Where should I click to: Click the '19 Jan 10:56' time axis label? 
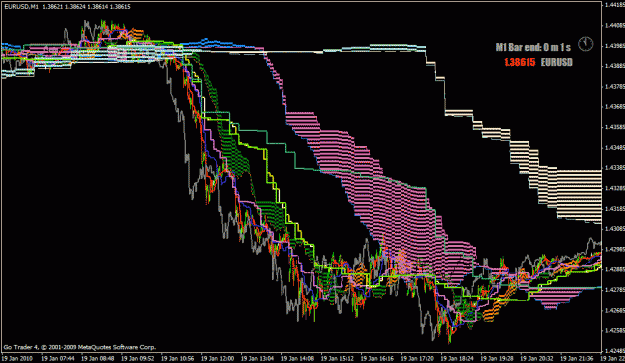coord(177,359)
